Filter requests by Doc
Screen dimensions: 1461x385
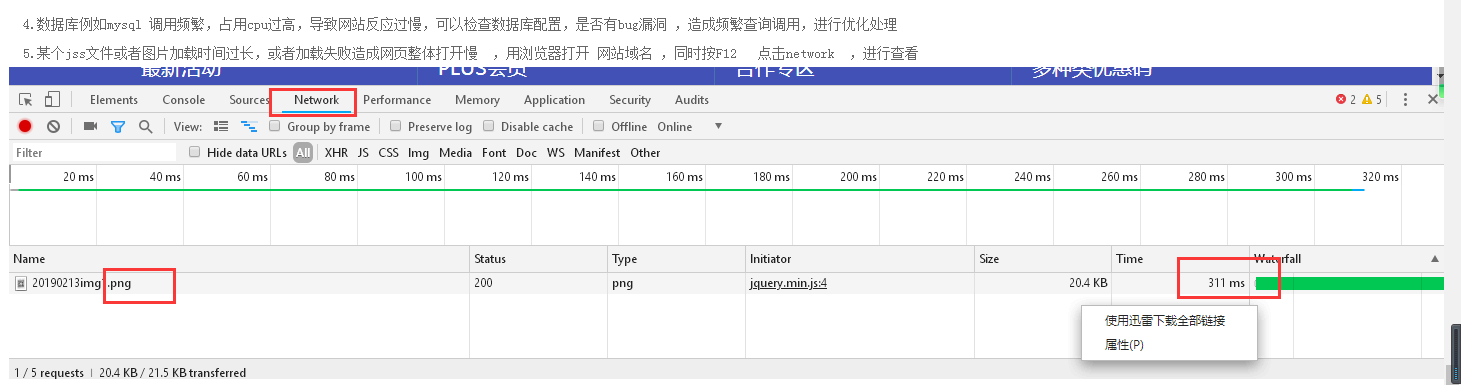pyautogui.click(x=526, y=153)
